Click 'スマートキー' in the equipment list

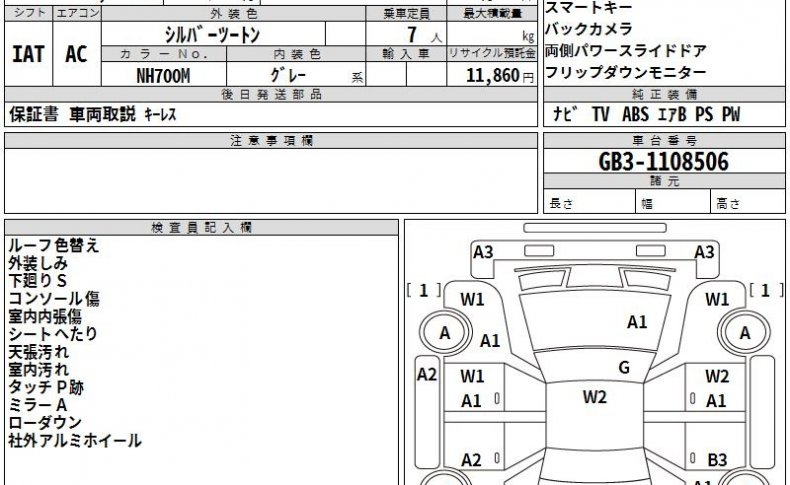(x=588, y=8)
